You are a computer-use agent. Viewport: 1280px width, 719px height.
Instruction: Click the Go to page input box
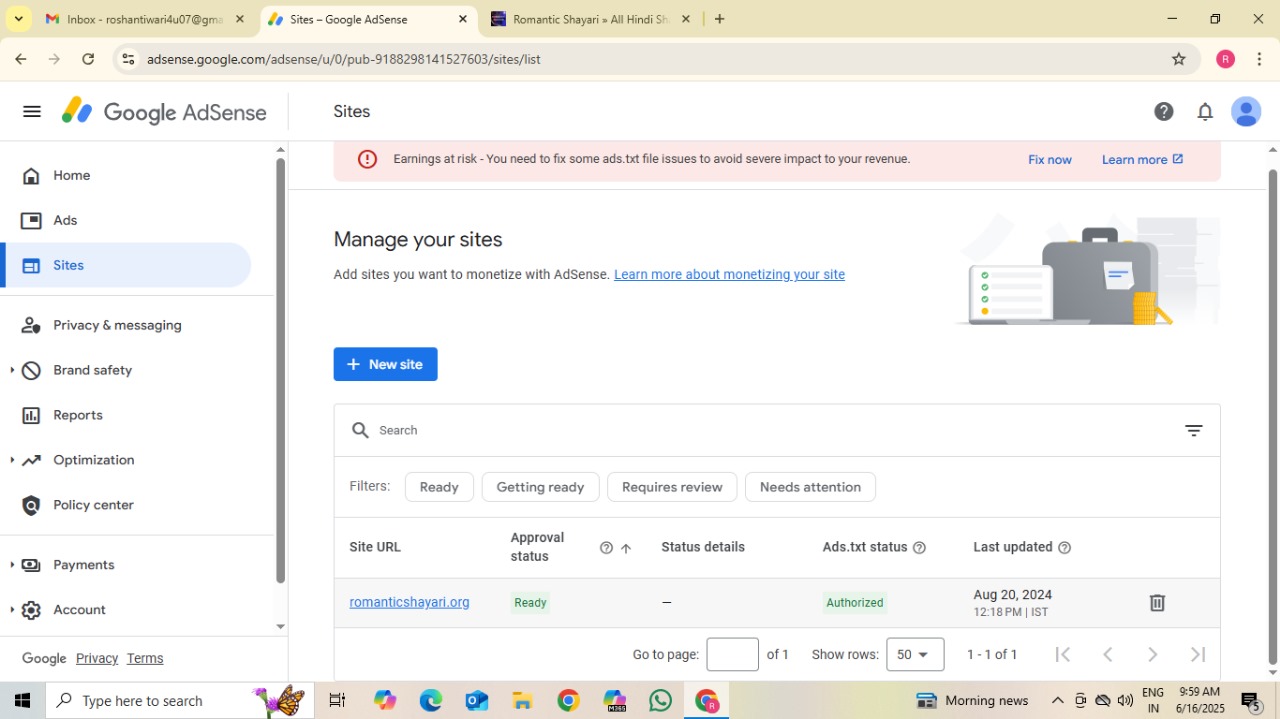click(732, 654)
